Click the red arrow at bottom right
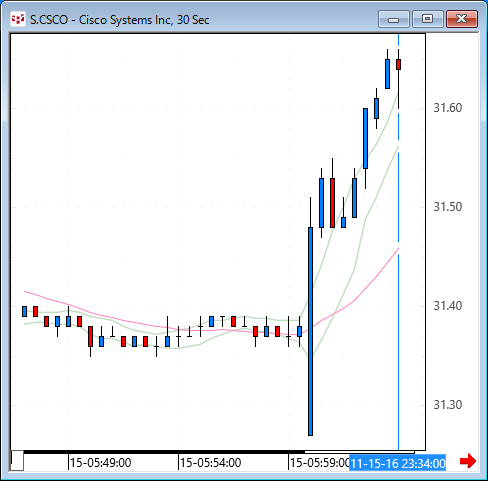The width and height of the screenshot is (488, 481). (x=468, y=461)
